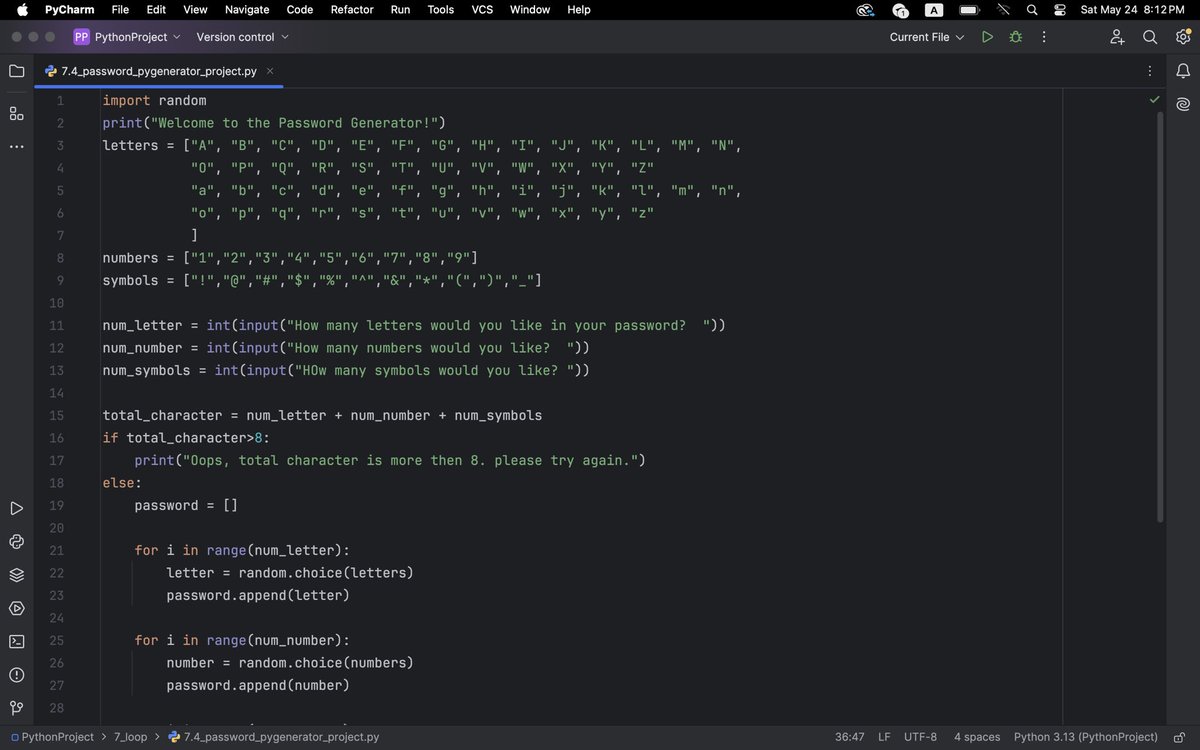
Task: Open the PyCharm application menu
Action: [x=69, y=9]
